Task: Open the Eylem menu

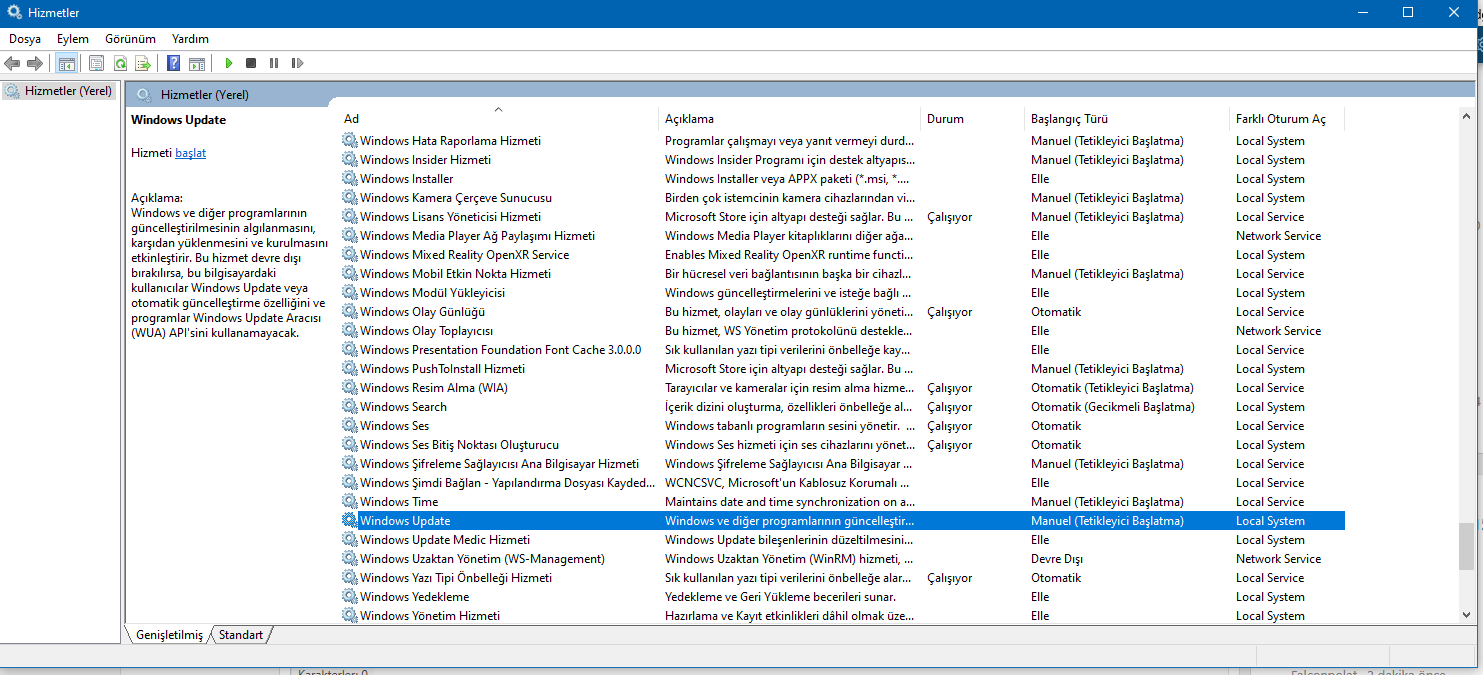Action: coord(73,39)
